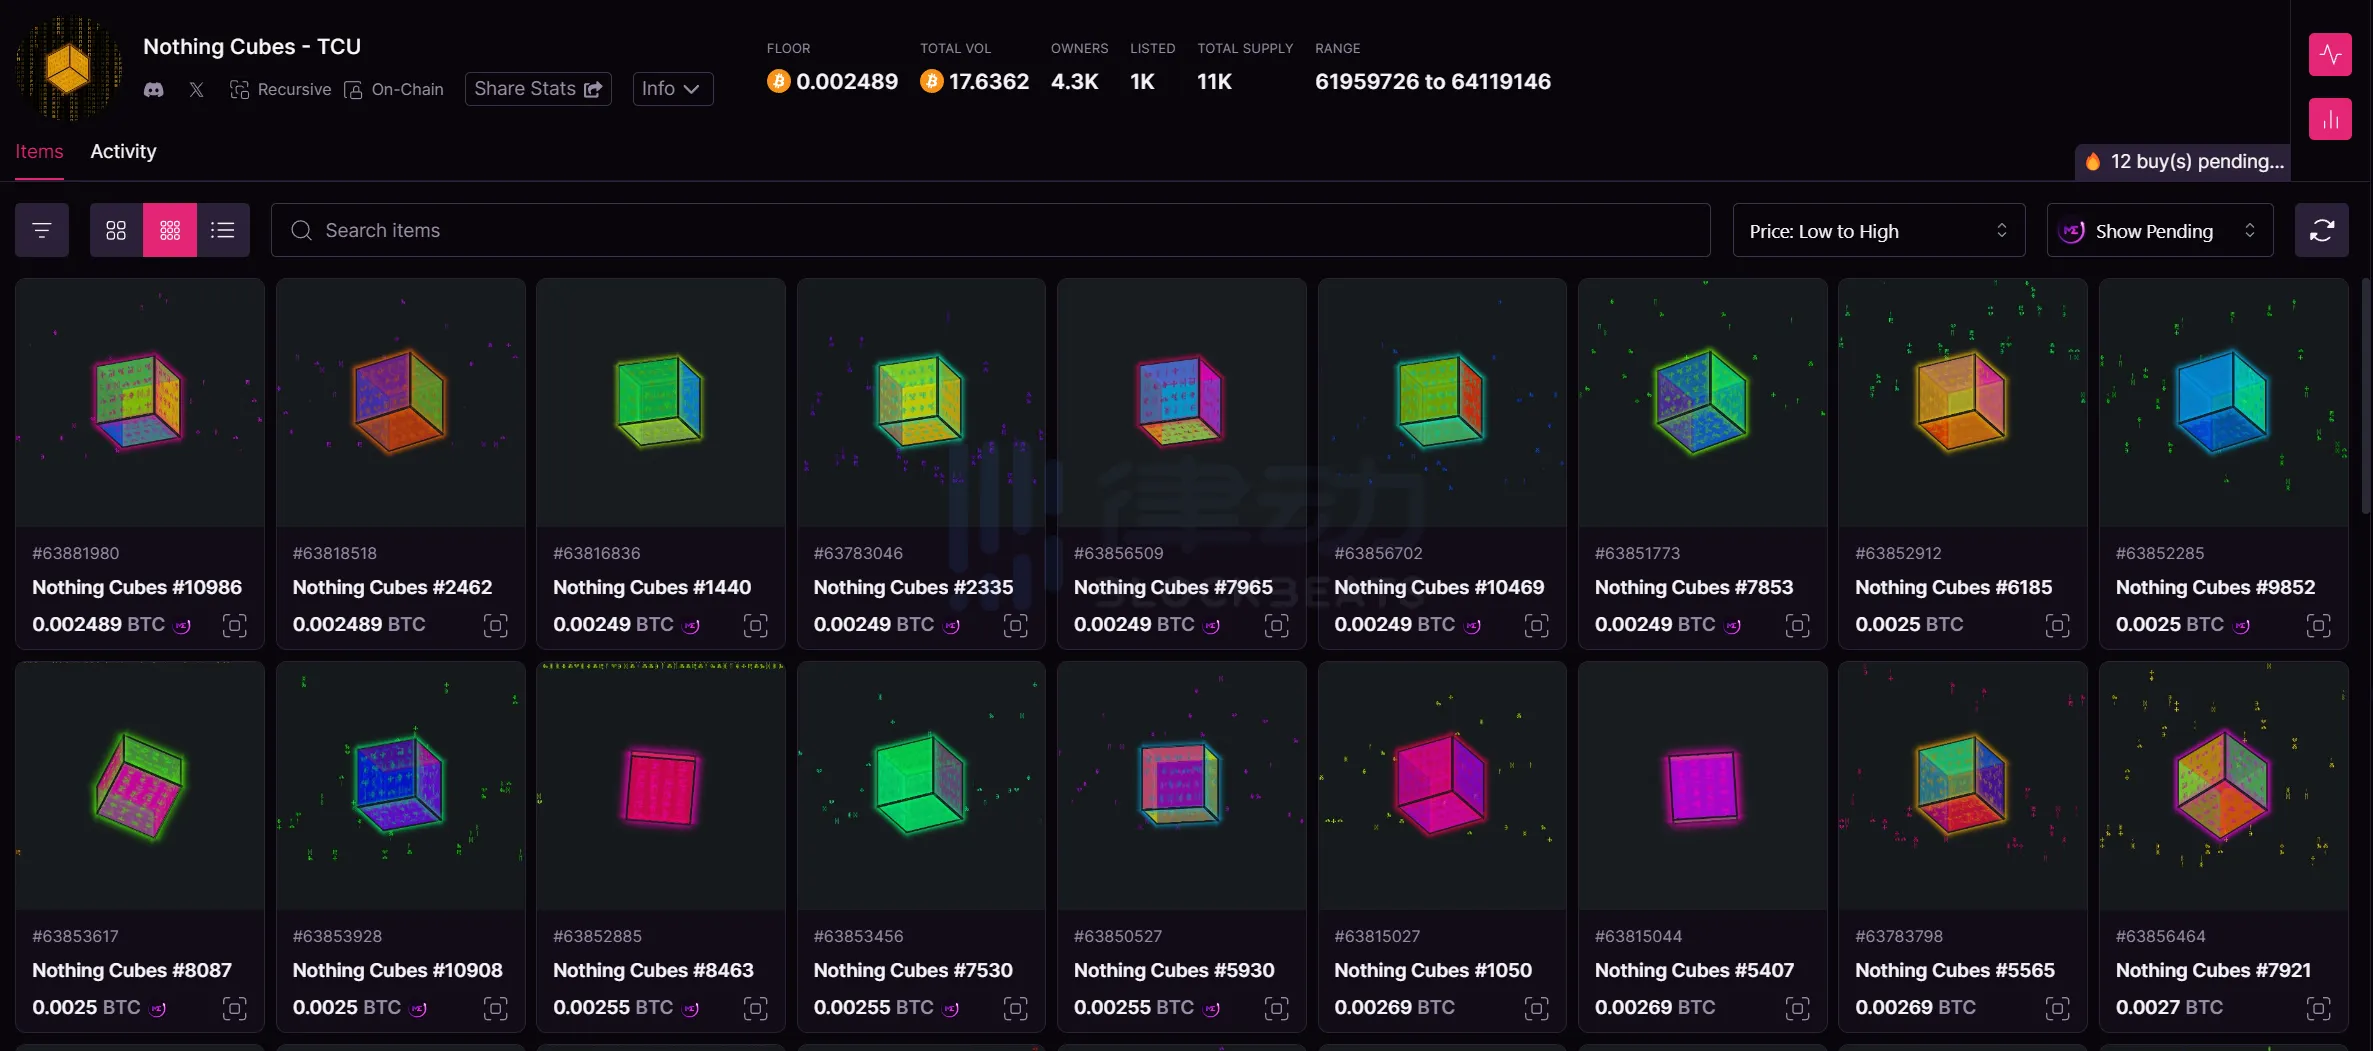Click the Share Stats button
This screenshot has width=2373, height=1051.
538,89
